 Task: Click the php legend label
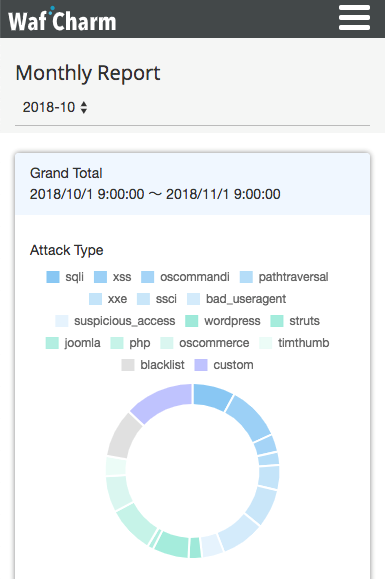pos(140,343)
